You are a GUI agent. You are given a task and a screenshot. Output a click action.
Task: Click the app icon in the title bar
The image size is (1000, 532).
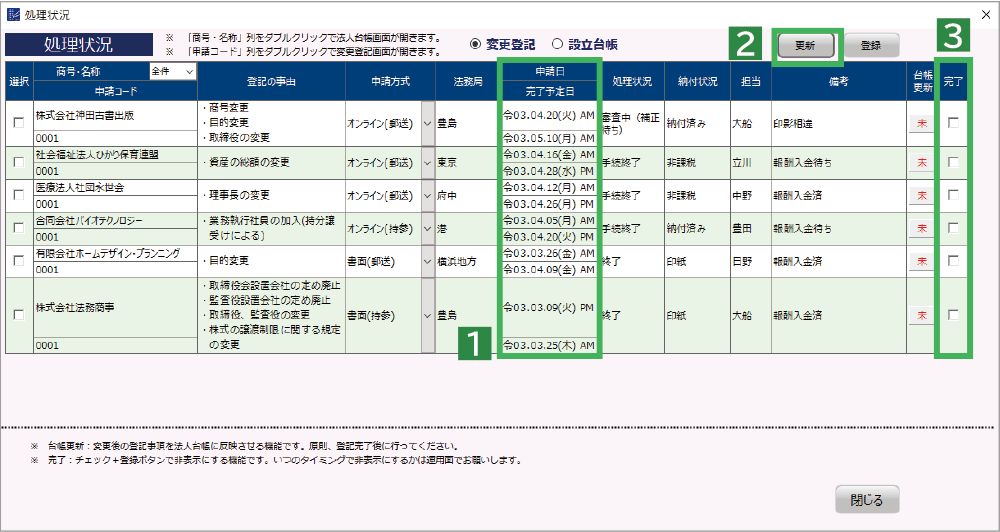click(13, 15)
